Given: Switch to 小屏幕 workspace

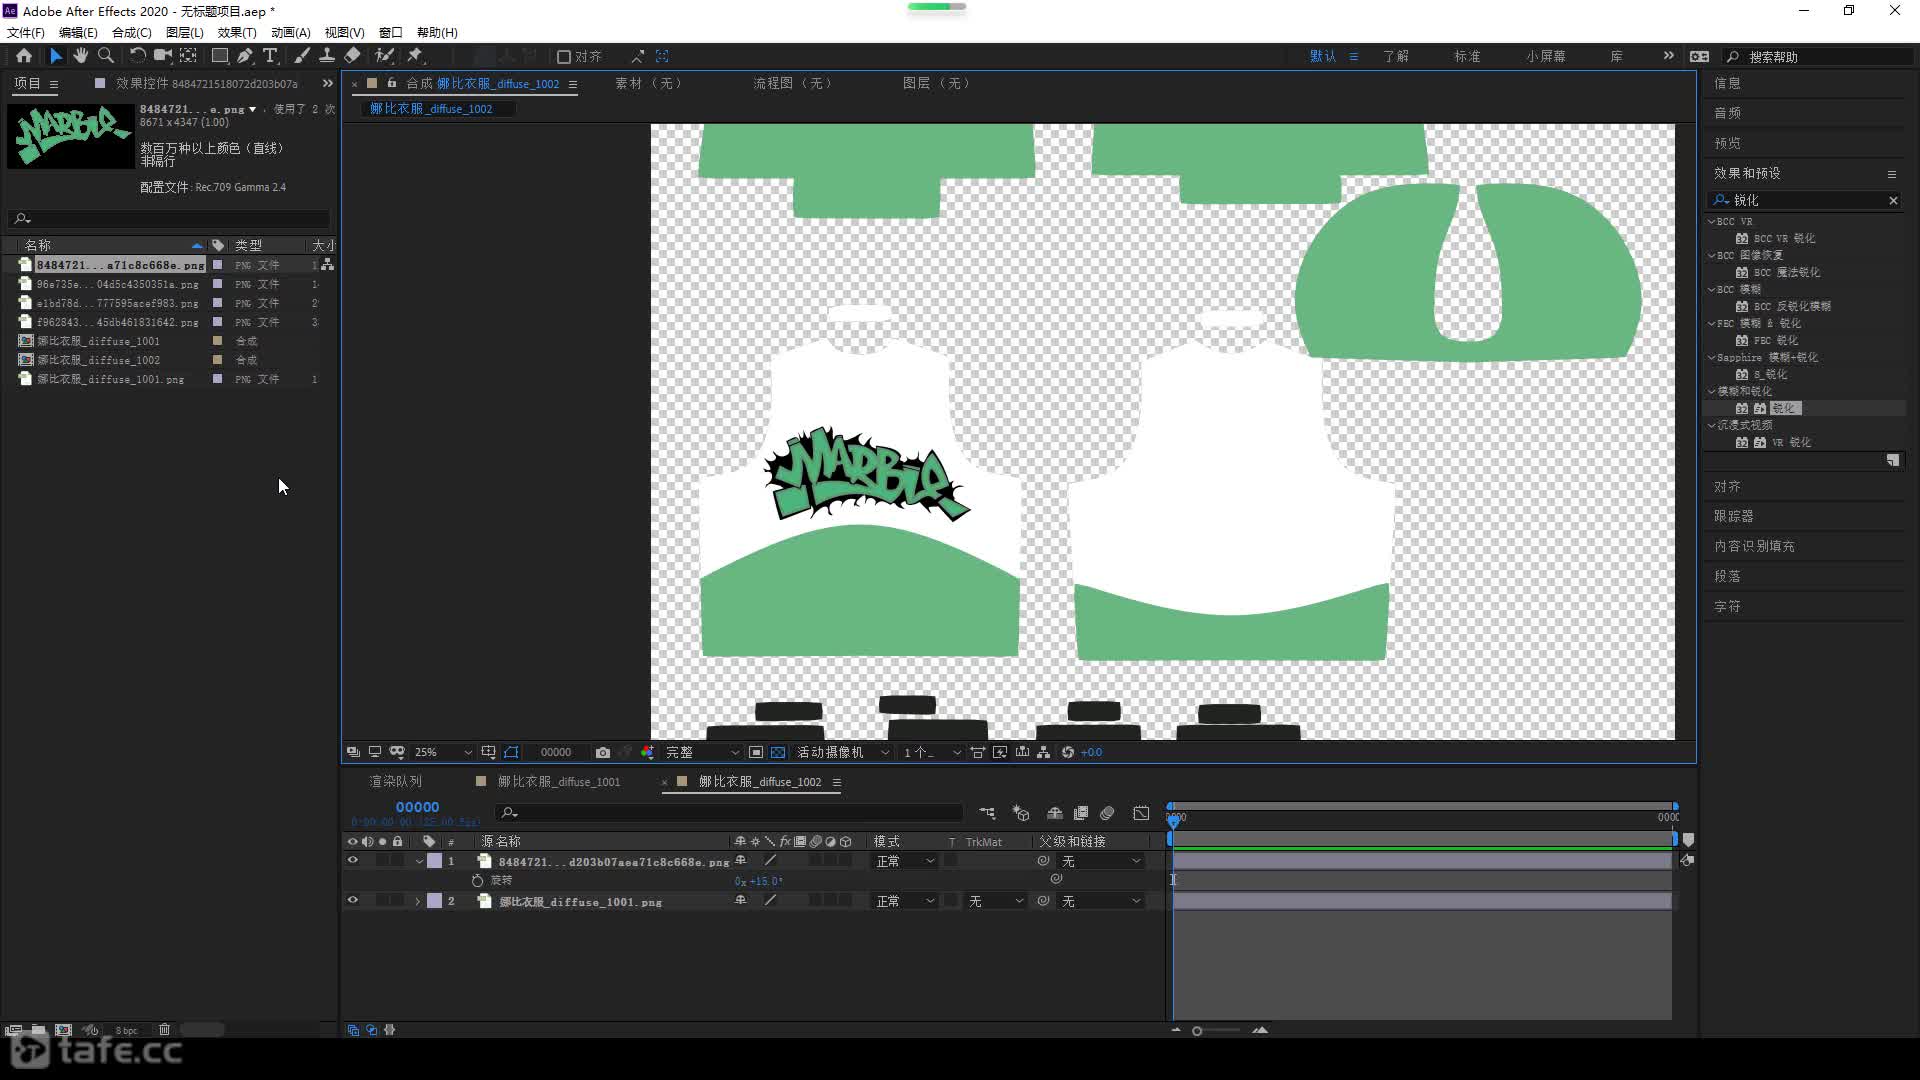Looking at the screenshot, I should click(1546, 56).
